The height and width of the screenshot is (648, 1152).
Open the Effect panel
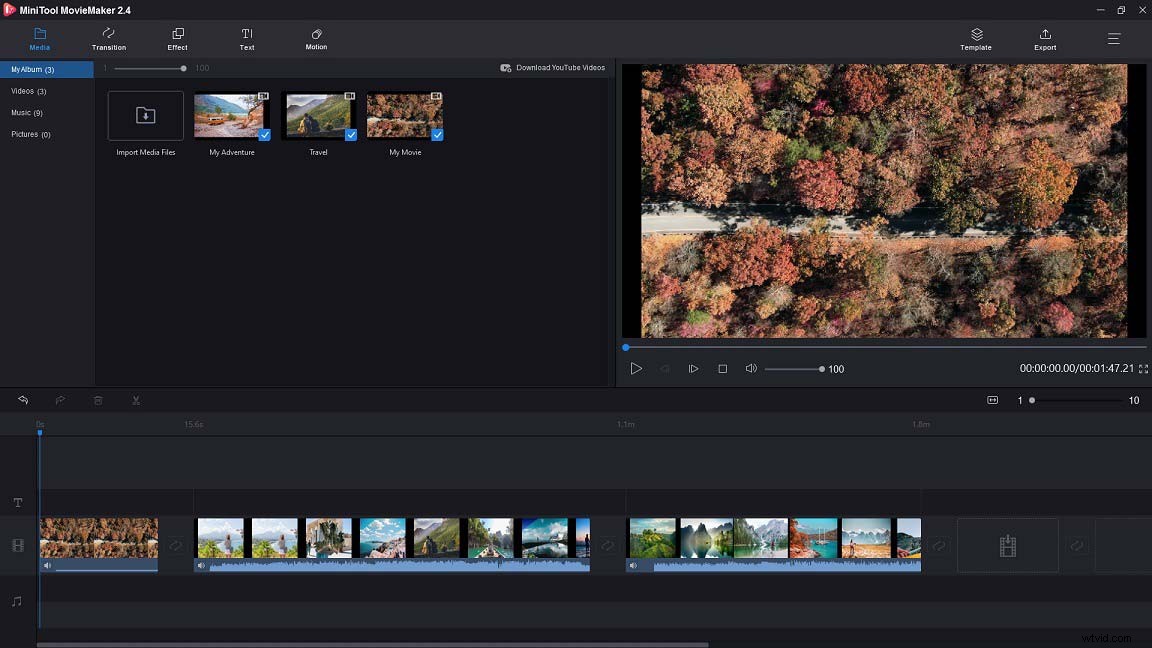(x=177, y=39)
